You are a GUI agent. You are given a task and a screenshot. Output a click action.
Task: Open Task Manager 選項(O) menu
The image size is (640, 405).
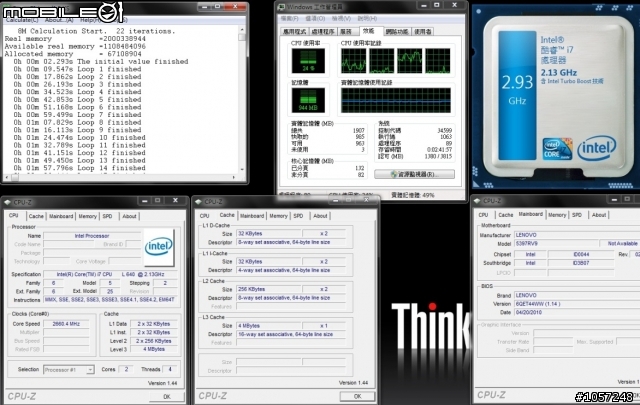pyautogui.click(x=315, y=18)
